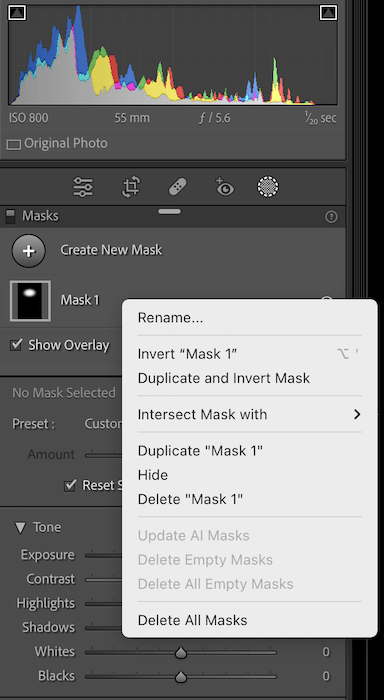
Task: Open Masks panel help icon
Action: [x=331, y=217]
